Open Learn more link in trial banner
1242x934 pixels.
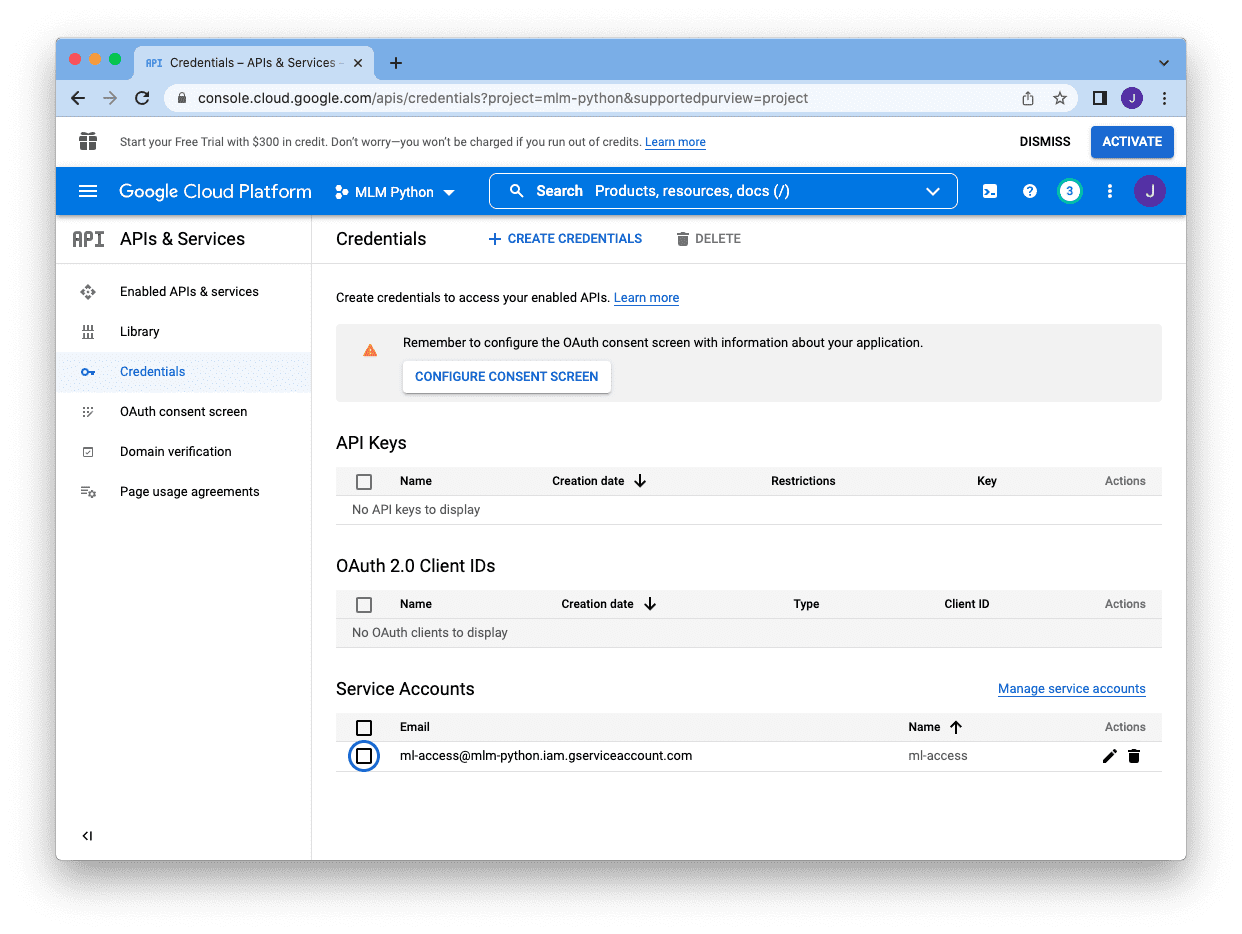pyautogui.click(x=675, y=142)
